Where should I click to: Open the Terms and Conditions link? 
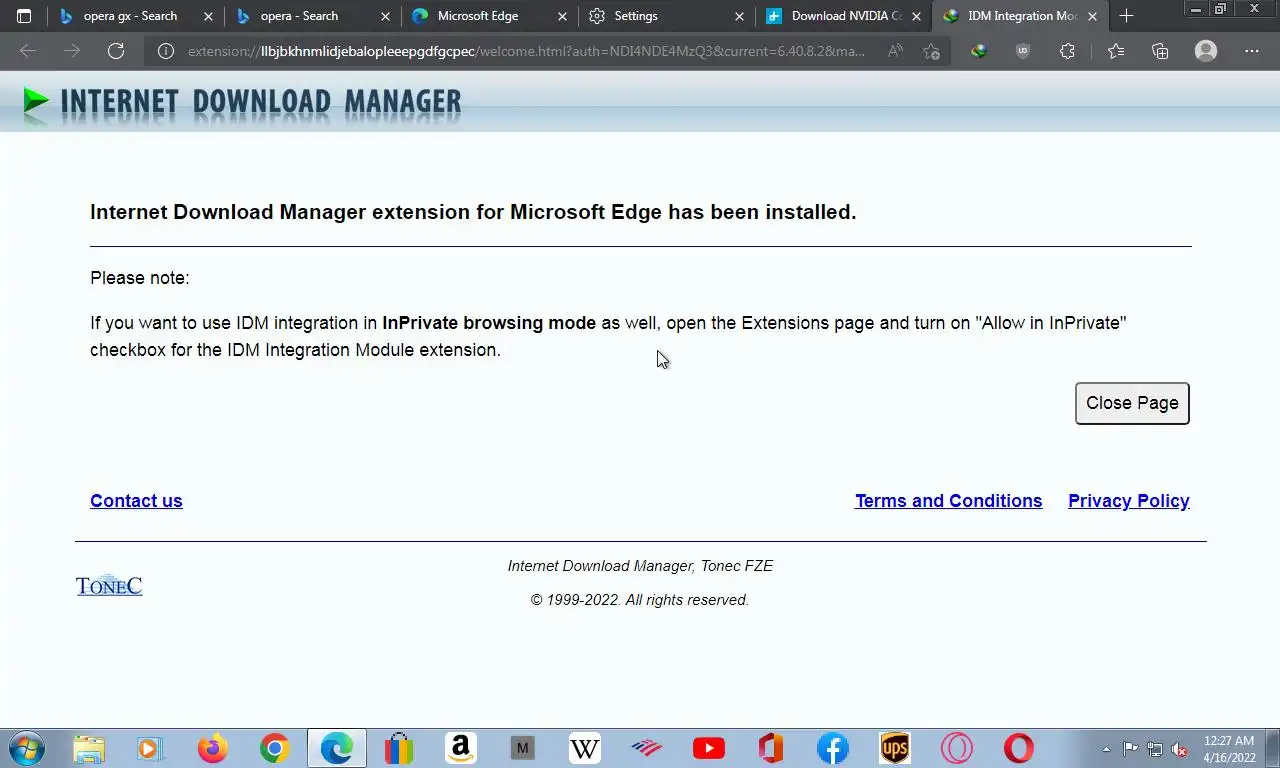pos(948,501)
